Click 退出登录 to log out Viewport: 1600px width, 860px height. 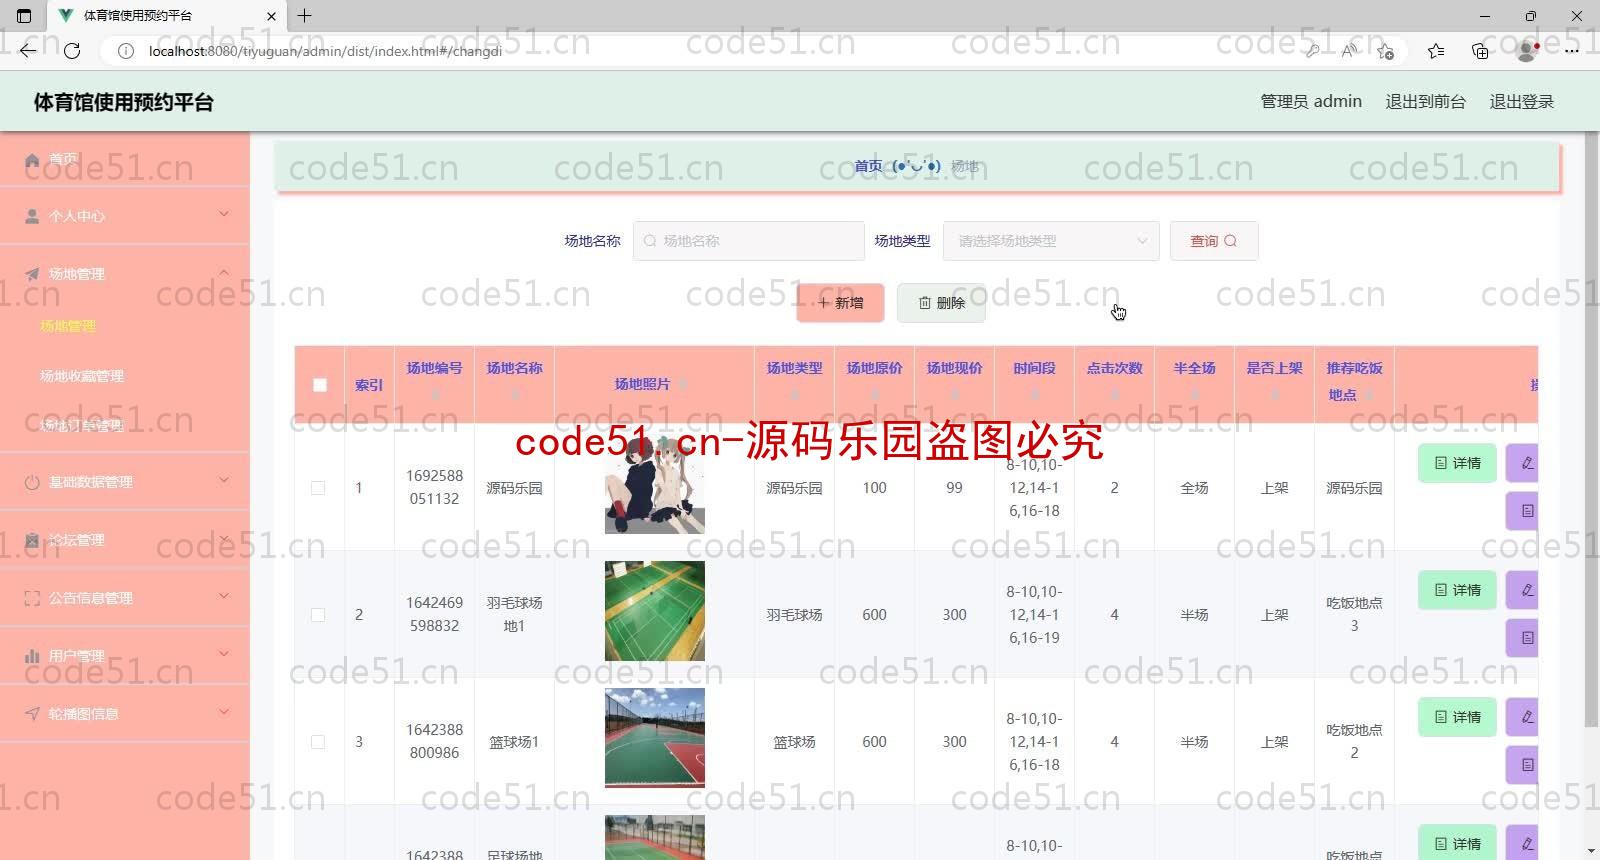[1521, 101]
